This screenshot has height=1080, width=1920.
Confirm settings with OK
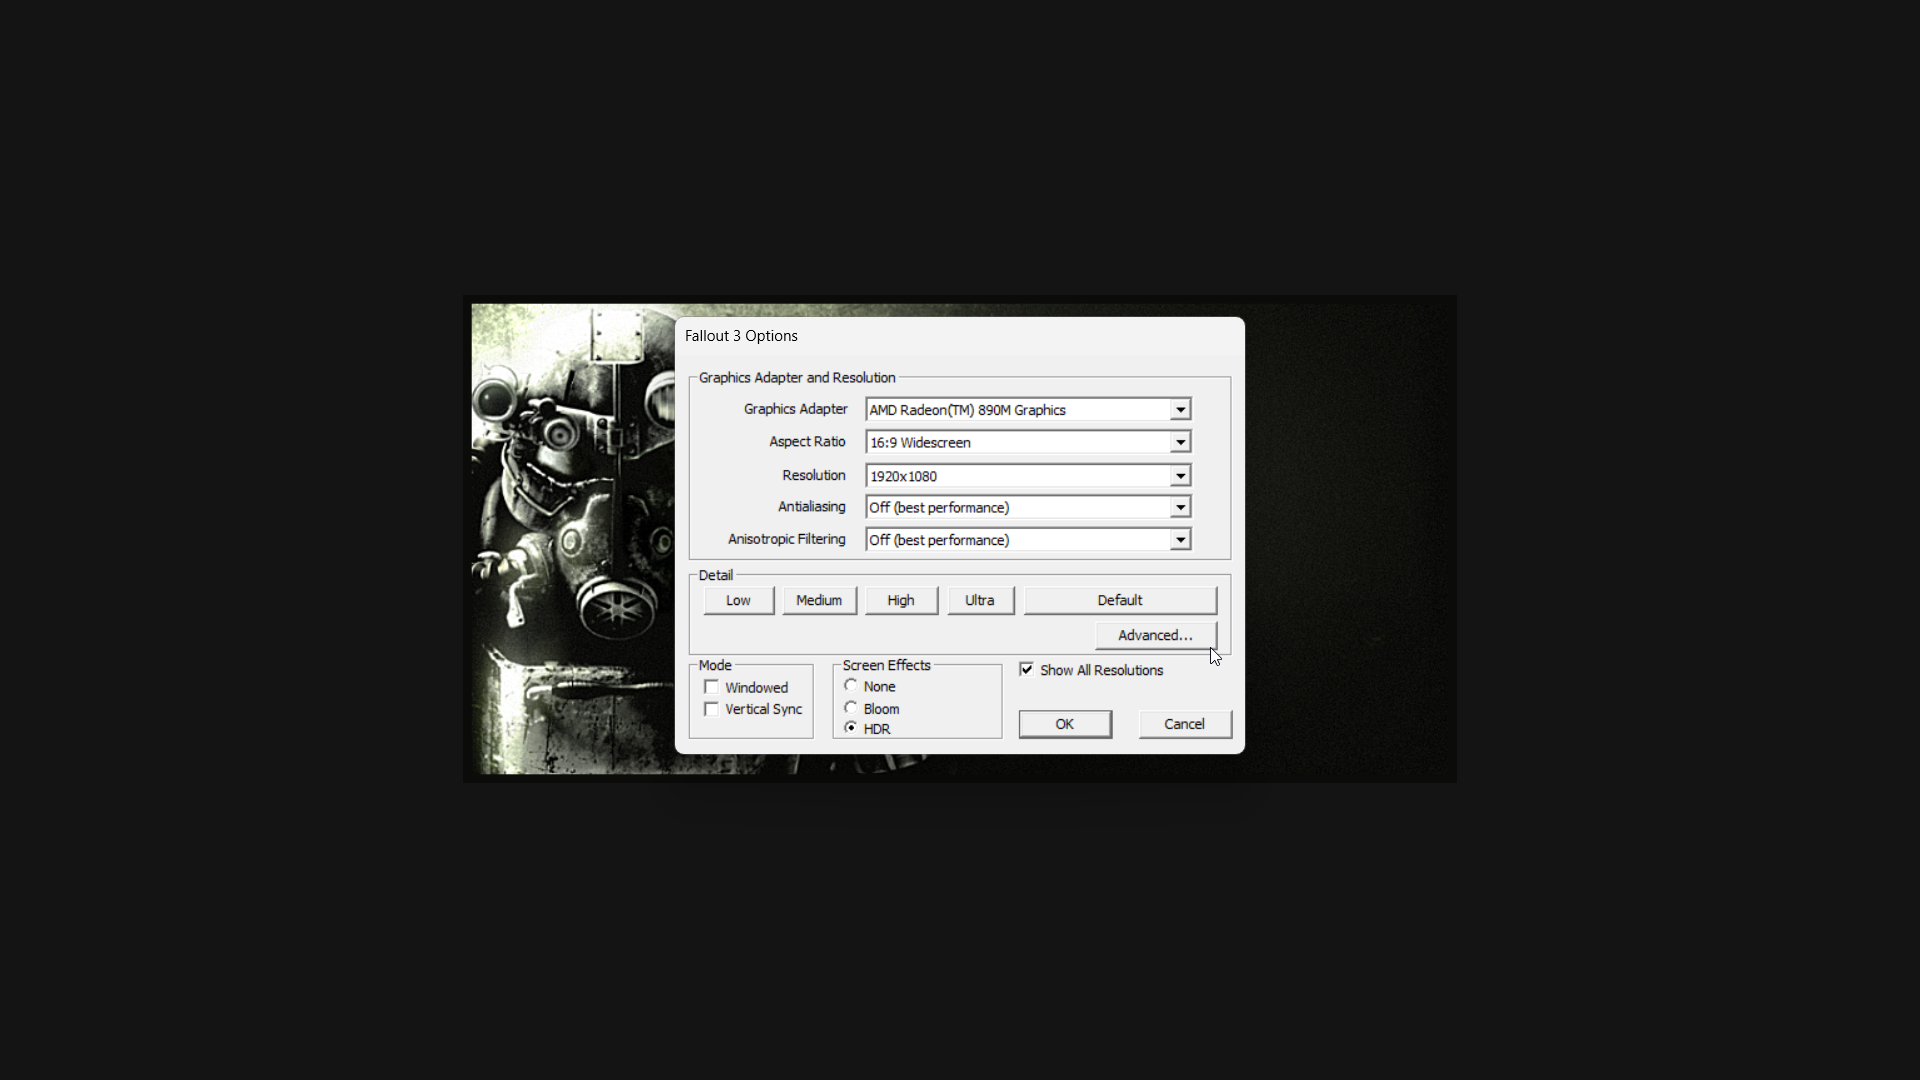click(x=1064, y=723)
